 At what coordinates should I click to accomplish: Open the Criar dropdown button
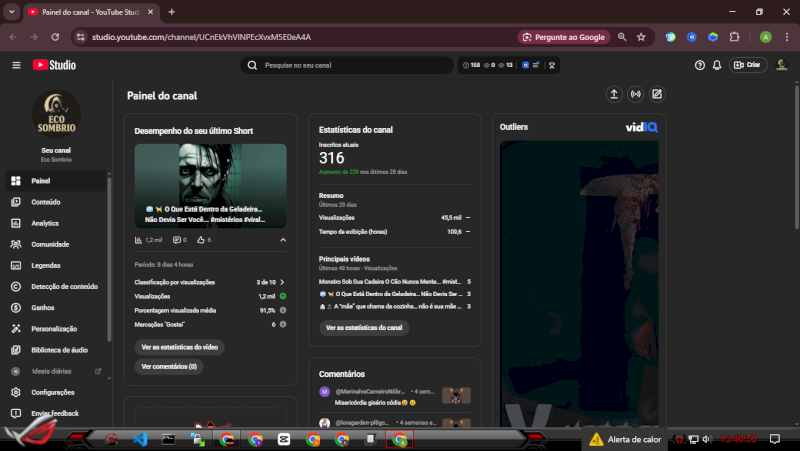(x=749, y=65)
